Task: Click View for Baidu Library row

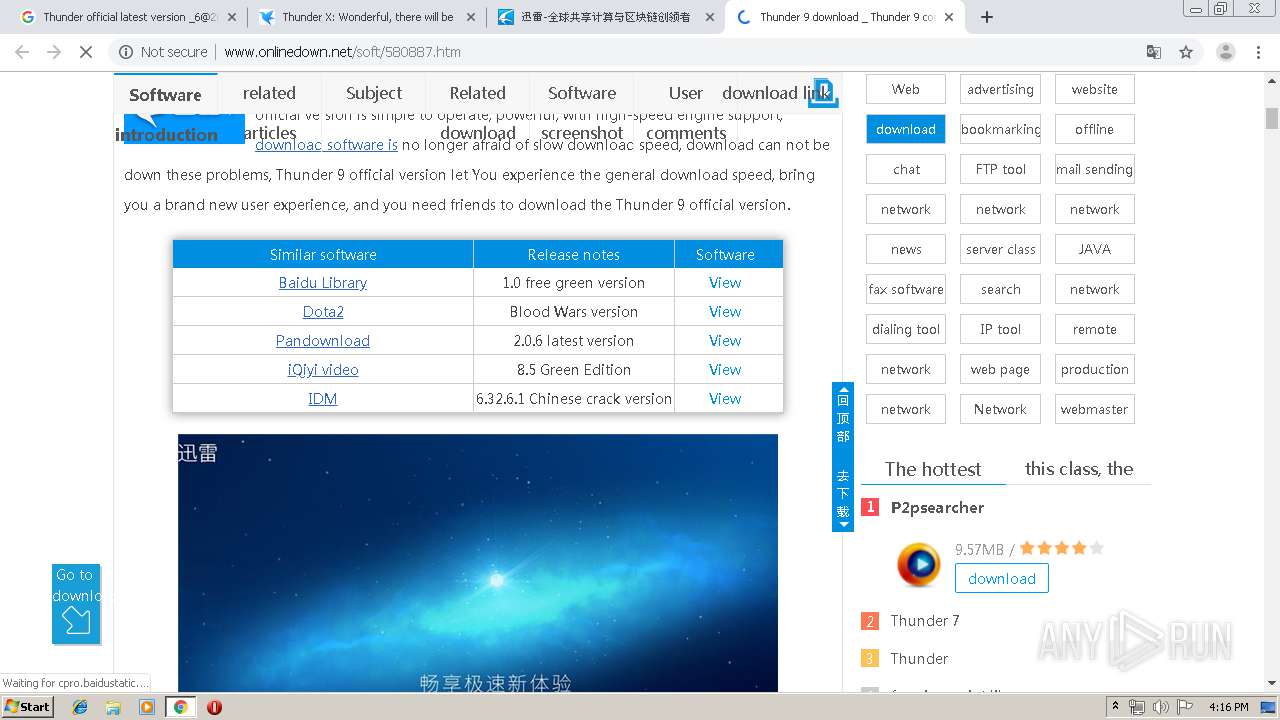Action: click(725, 283)
